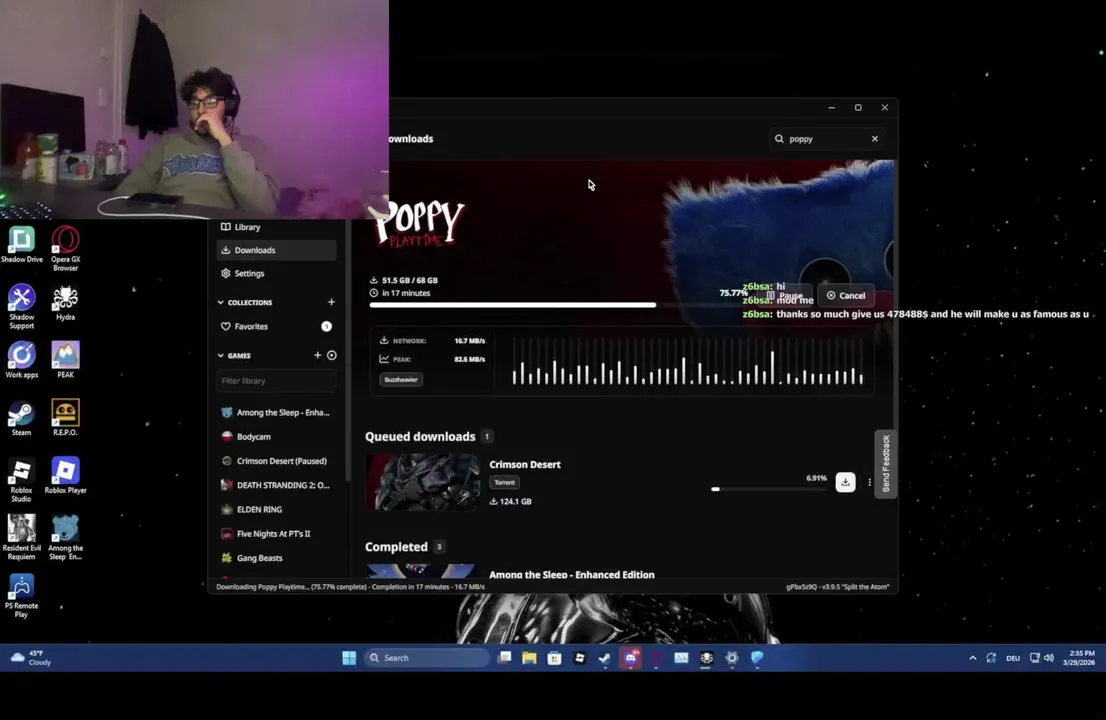Select ELDEN RING in games list

[x=276, y=509]
